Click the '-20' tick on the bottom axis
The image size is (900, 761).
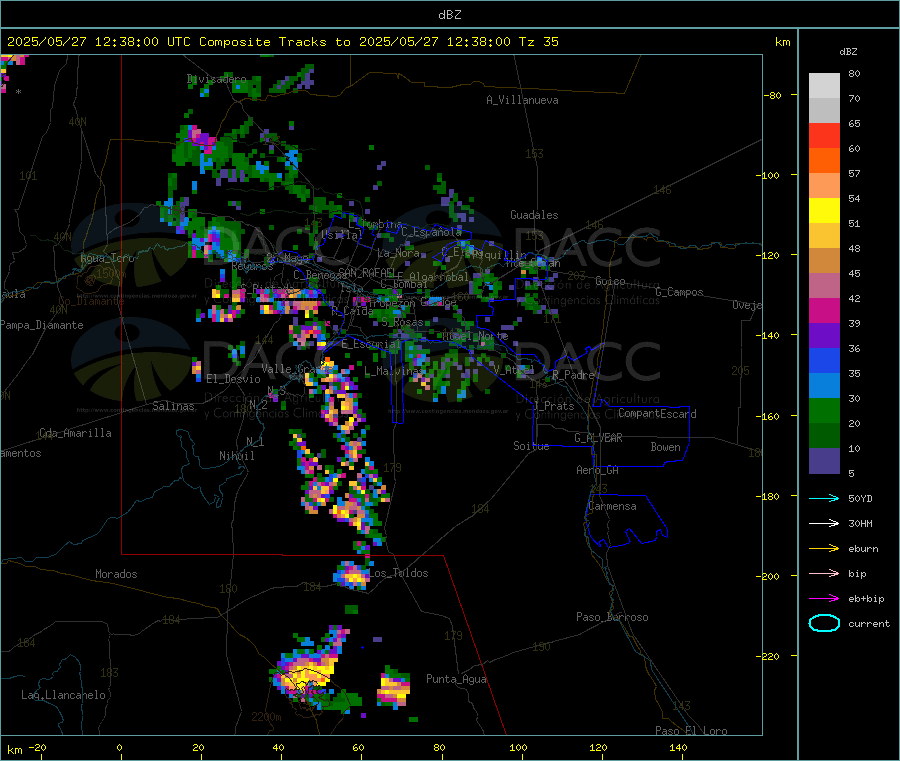click(38, 747)
